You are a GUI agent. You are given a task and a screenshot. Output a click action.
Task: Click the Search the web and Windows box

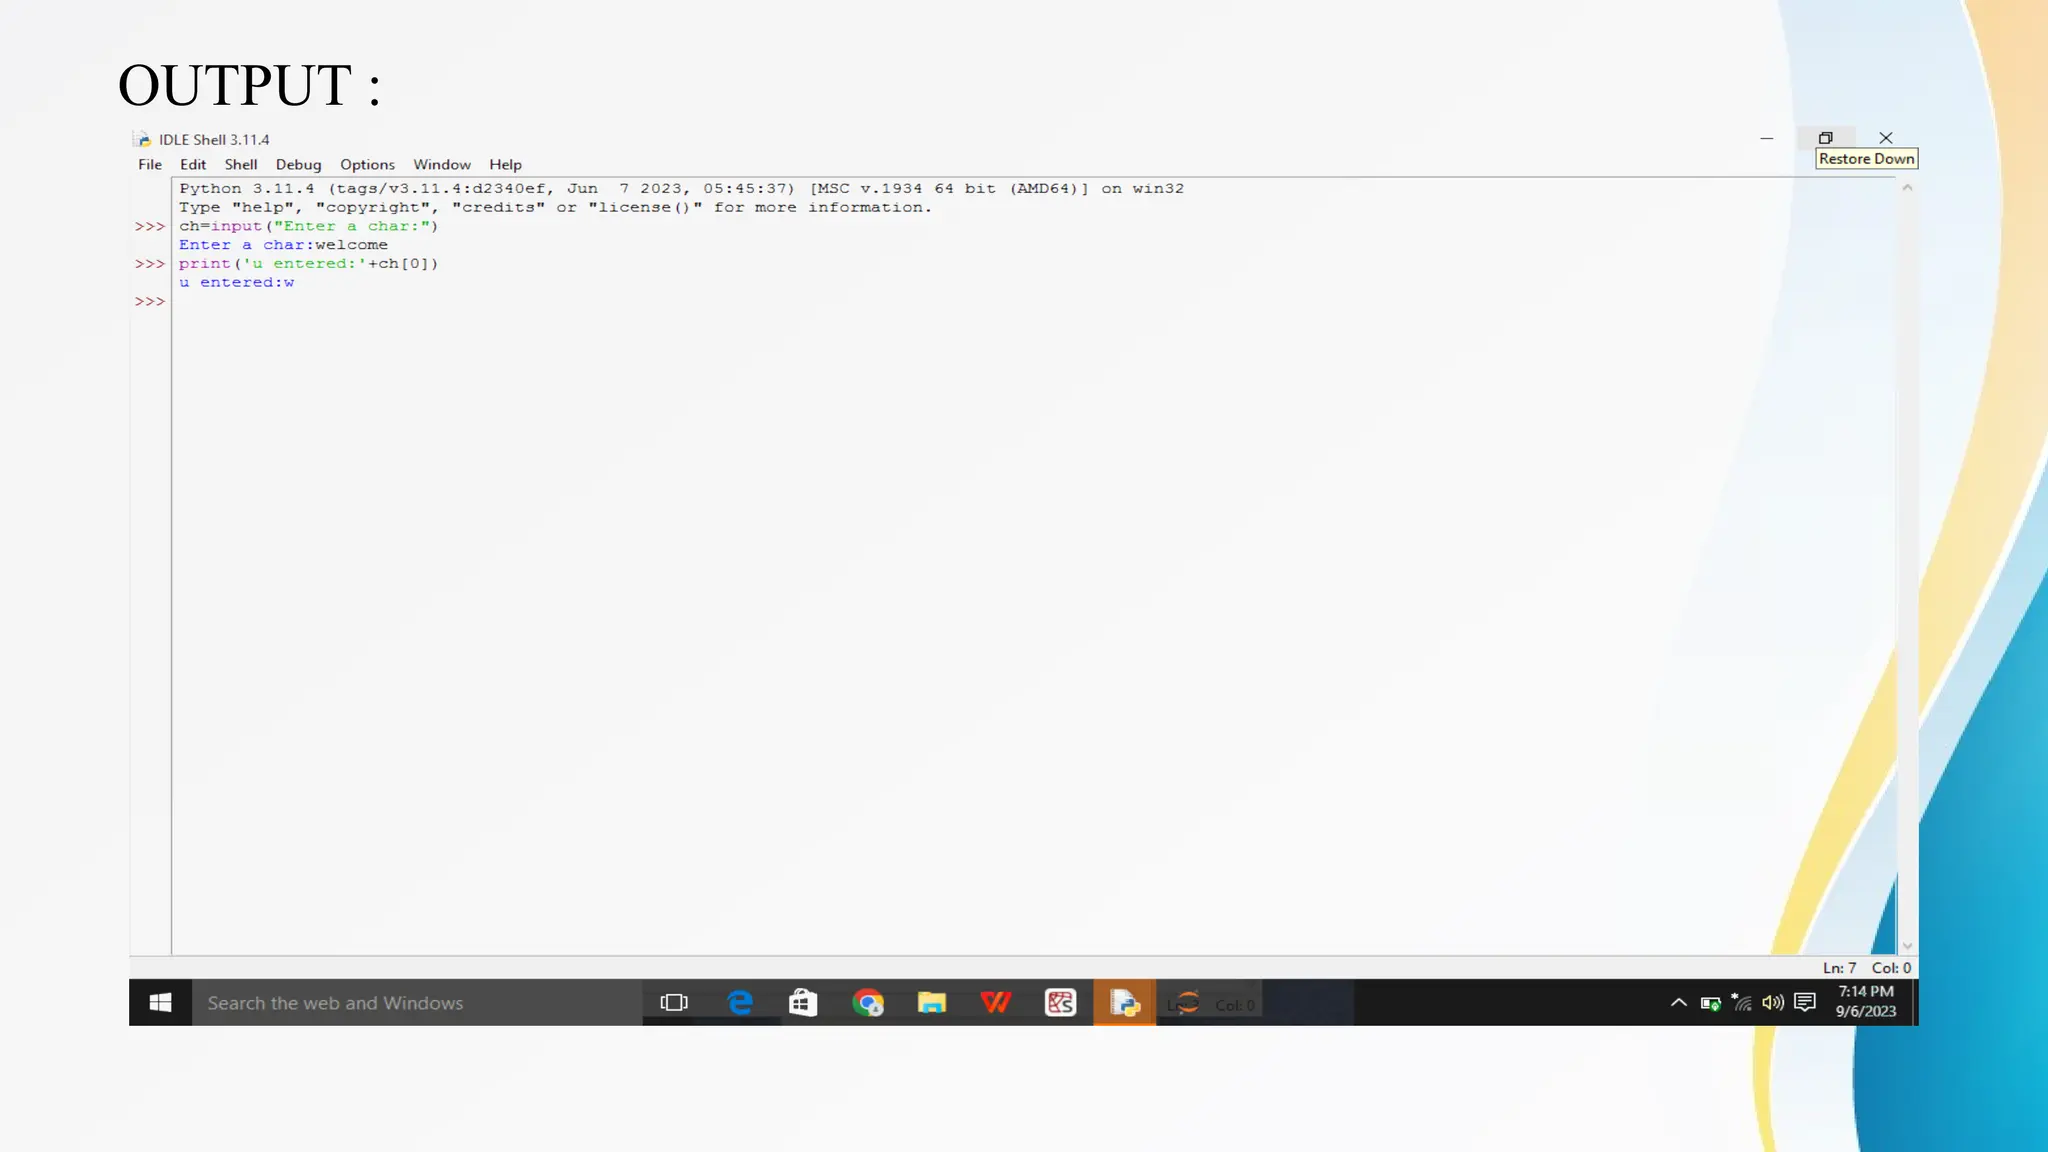[x=417, y=1003]
